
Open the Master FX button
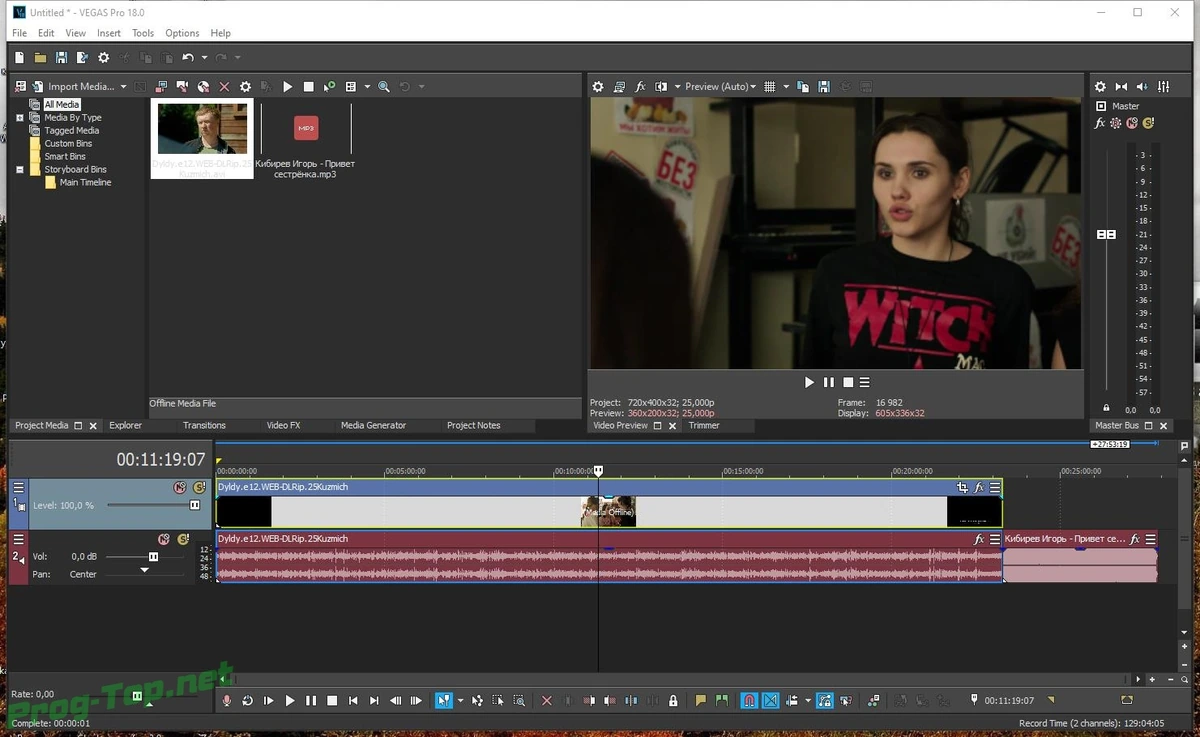tap(1100, 124)
